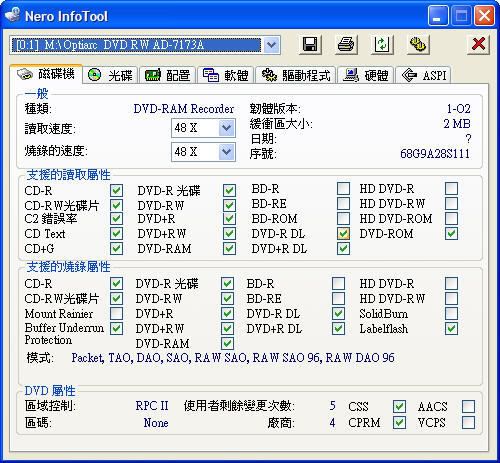This screenshot has width=500, height=463.
Task: Switch to the 配置 tab
Action: click(x=168, y=75)
